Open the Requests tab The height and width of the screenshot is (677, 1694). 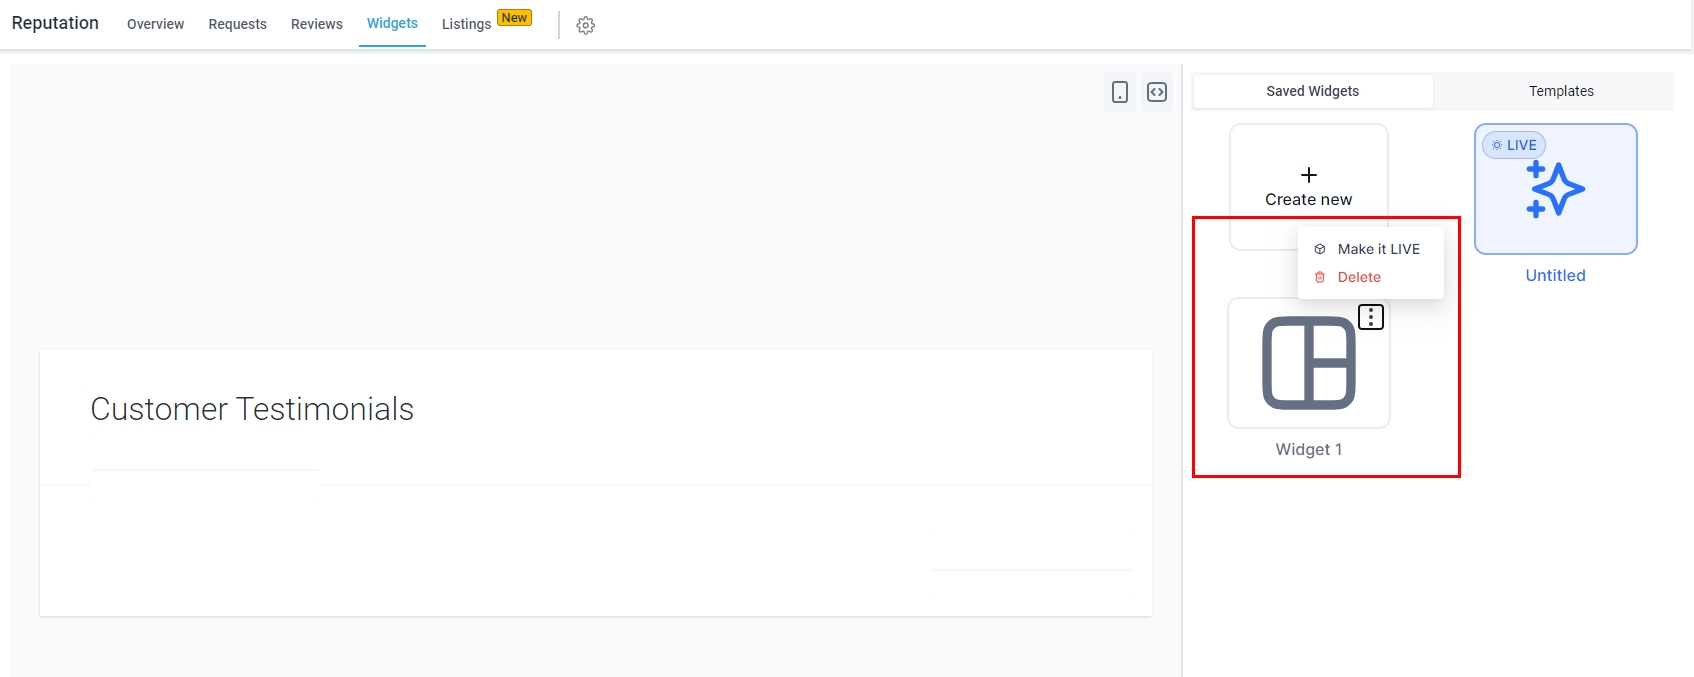click(237, 24)
